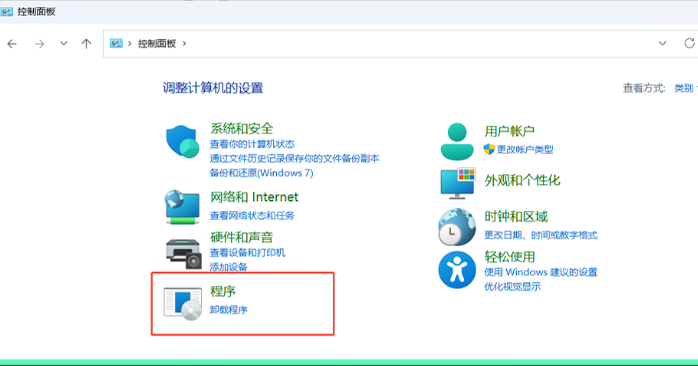This screenshot has height=366, width=698.
Task: Expand chevron after 控制面板 in breadcrumb
Action: (184, 44)
